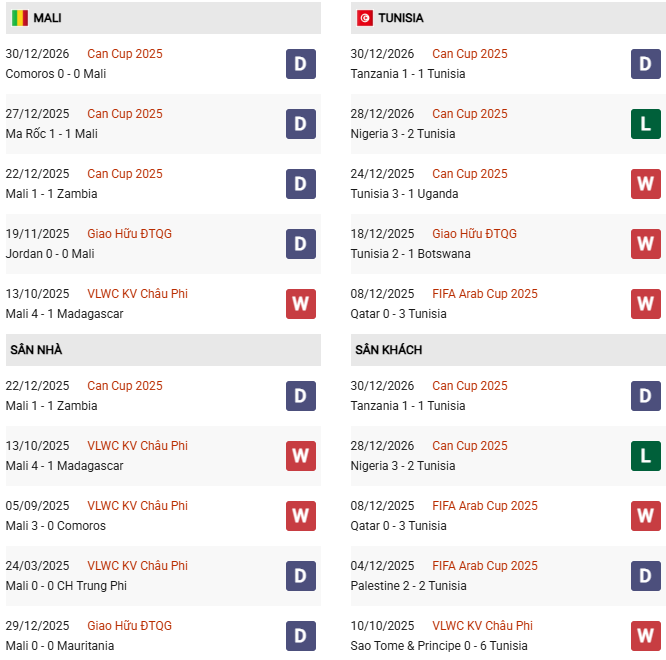Click the L badge for Nigeria 3 - 2 Tunisia in Tunisia's recent form list
This screenshot has width=666, height=660.
click(x=646, y=124)
